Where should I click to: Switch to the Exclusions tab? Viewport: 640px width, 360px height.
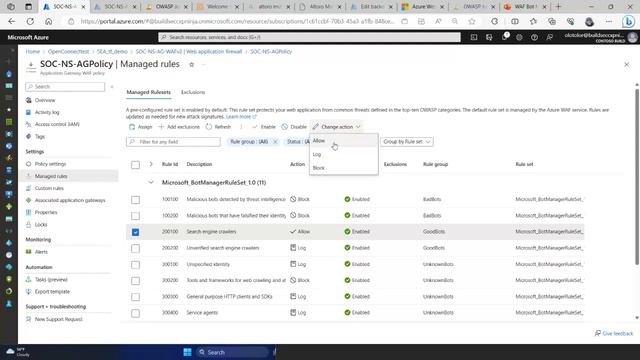[193, 92]
